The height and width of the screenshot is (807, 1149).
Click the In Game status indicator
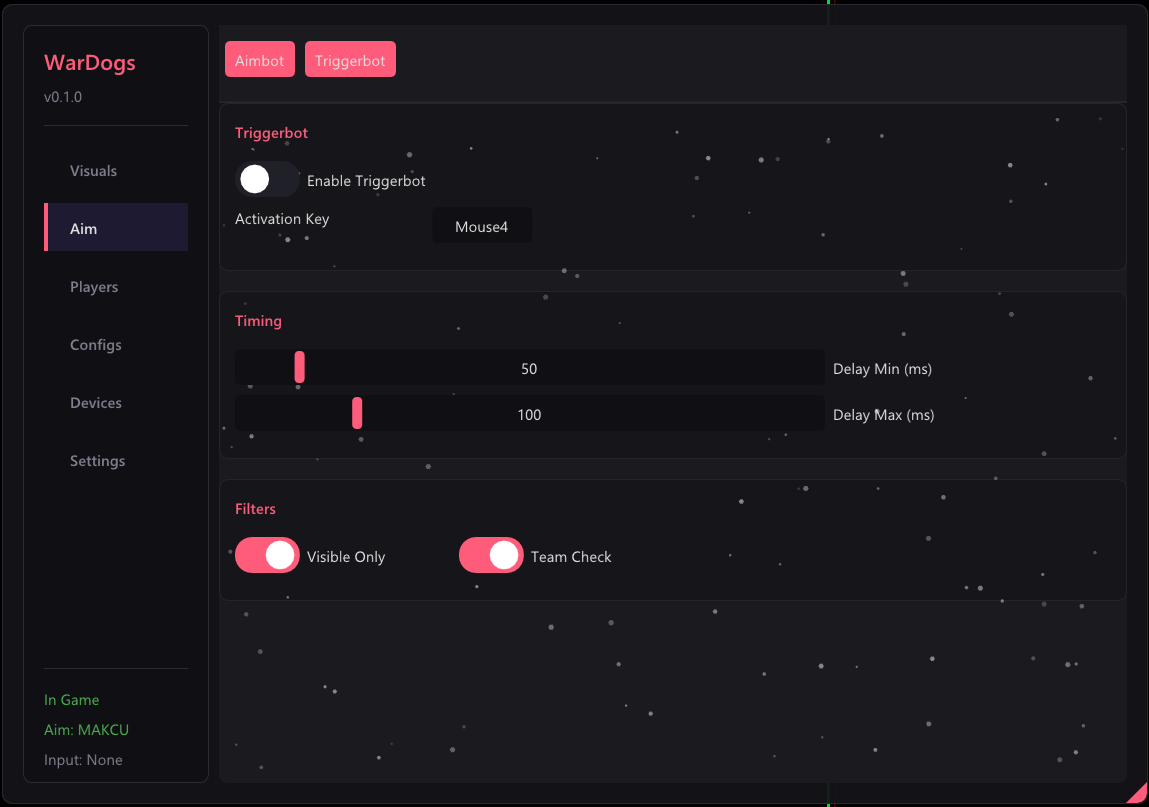71,699
